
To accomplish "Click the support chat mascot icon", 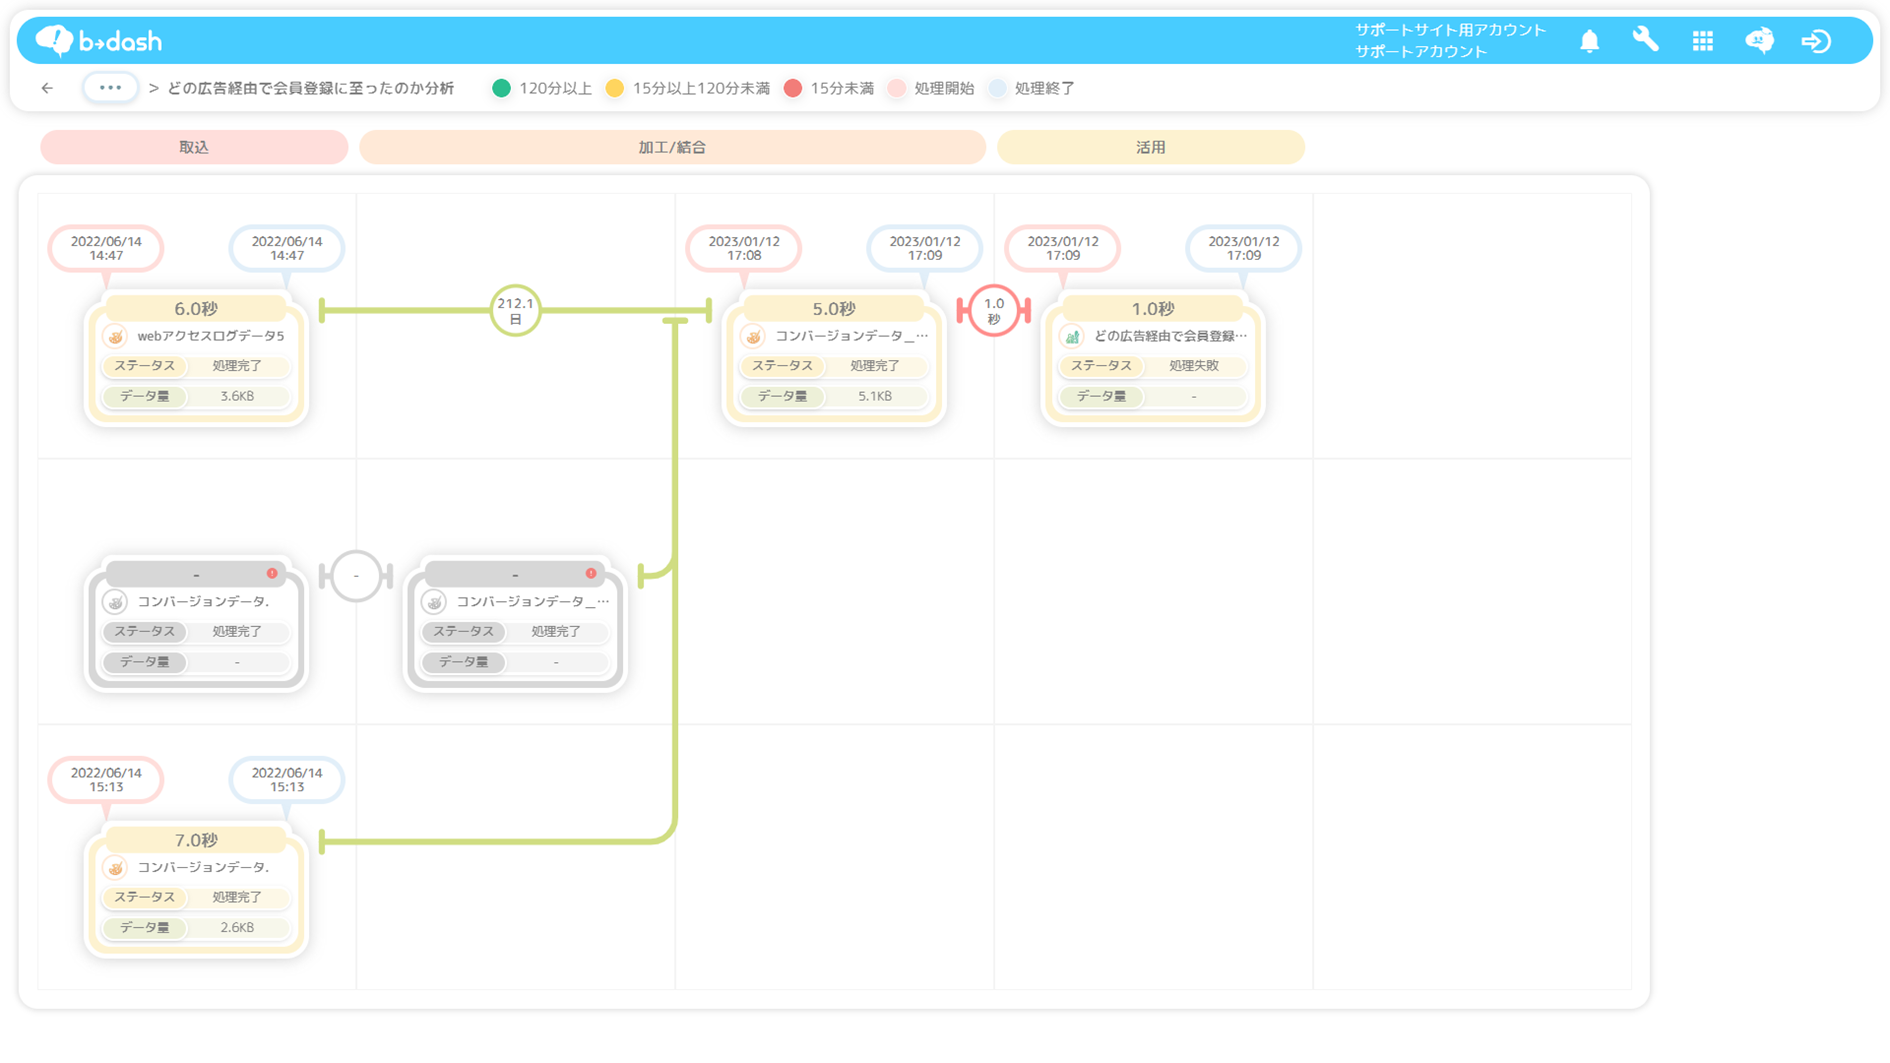I will click(1759, 40).
